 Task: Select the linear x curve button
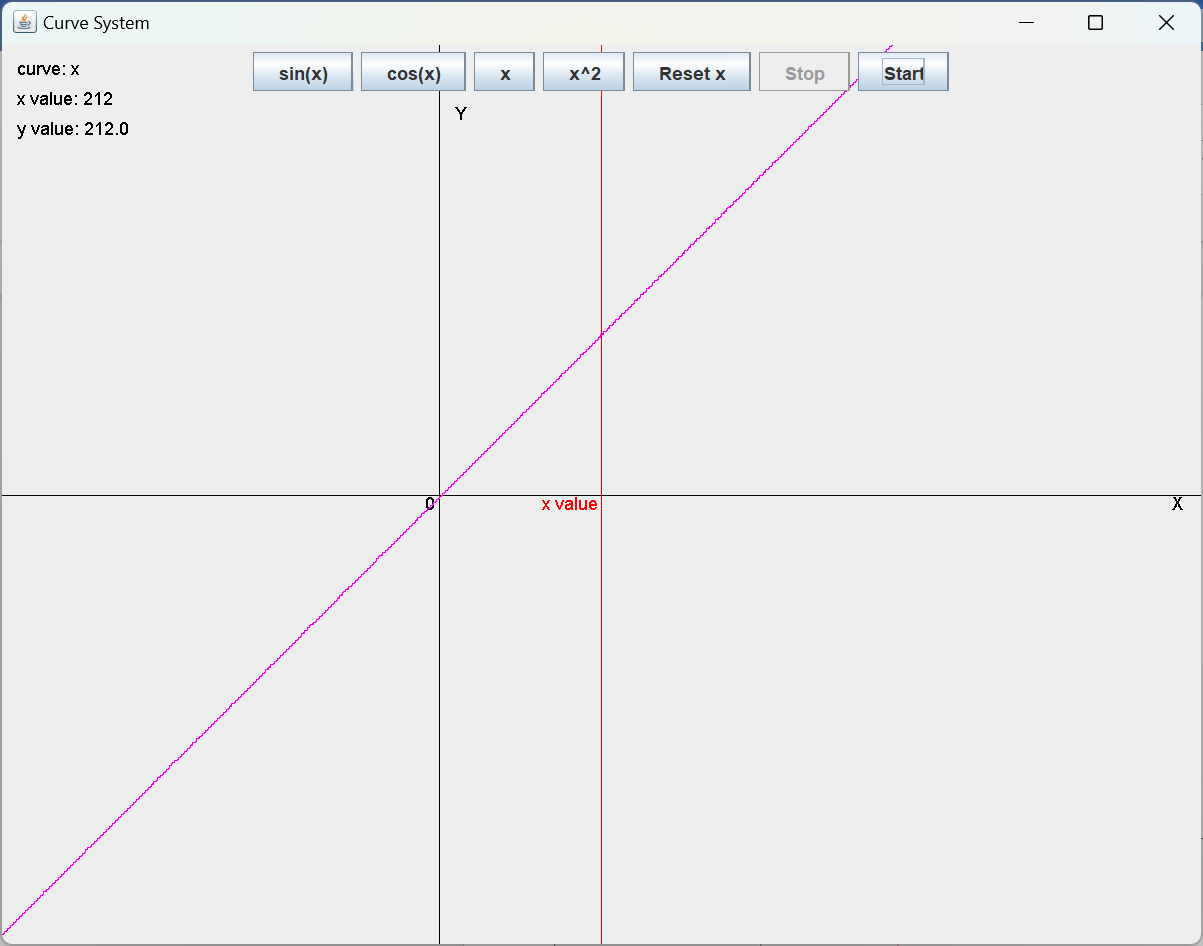pos(505,73)
